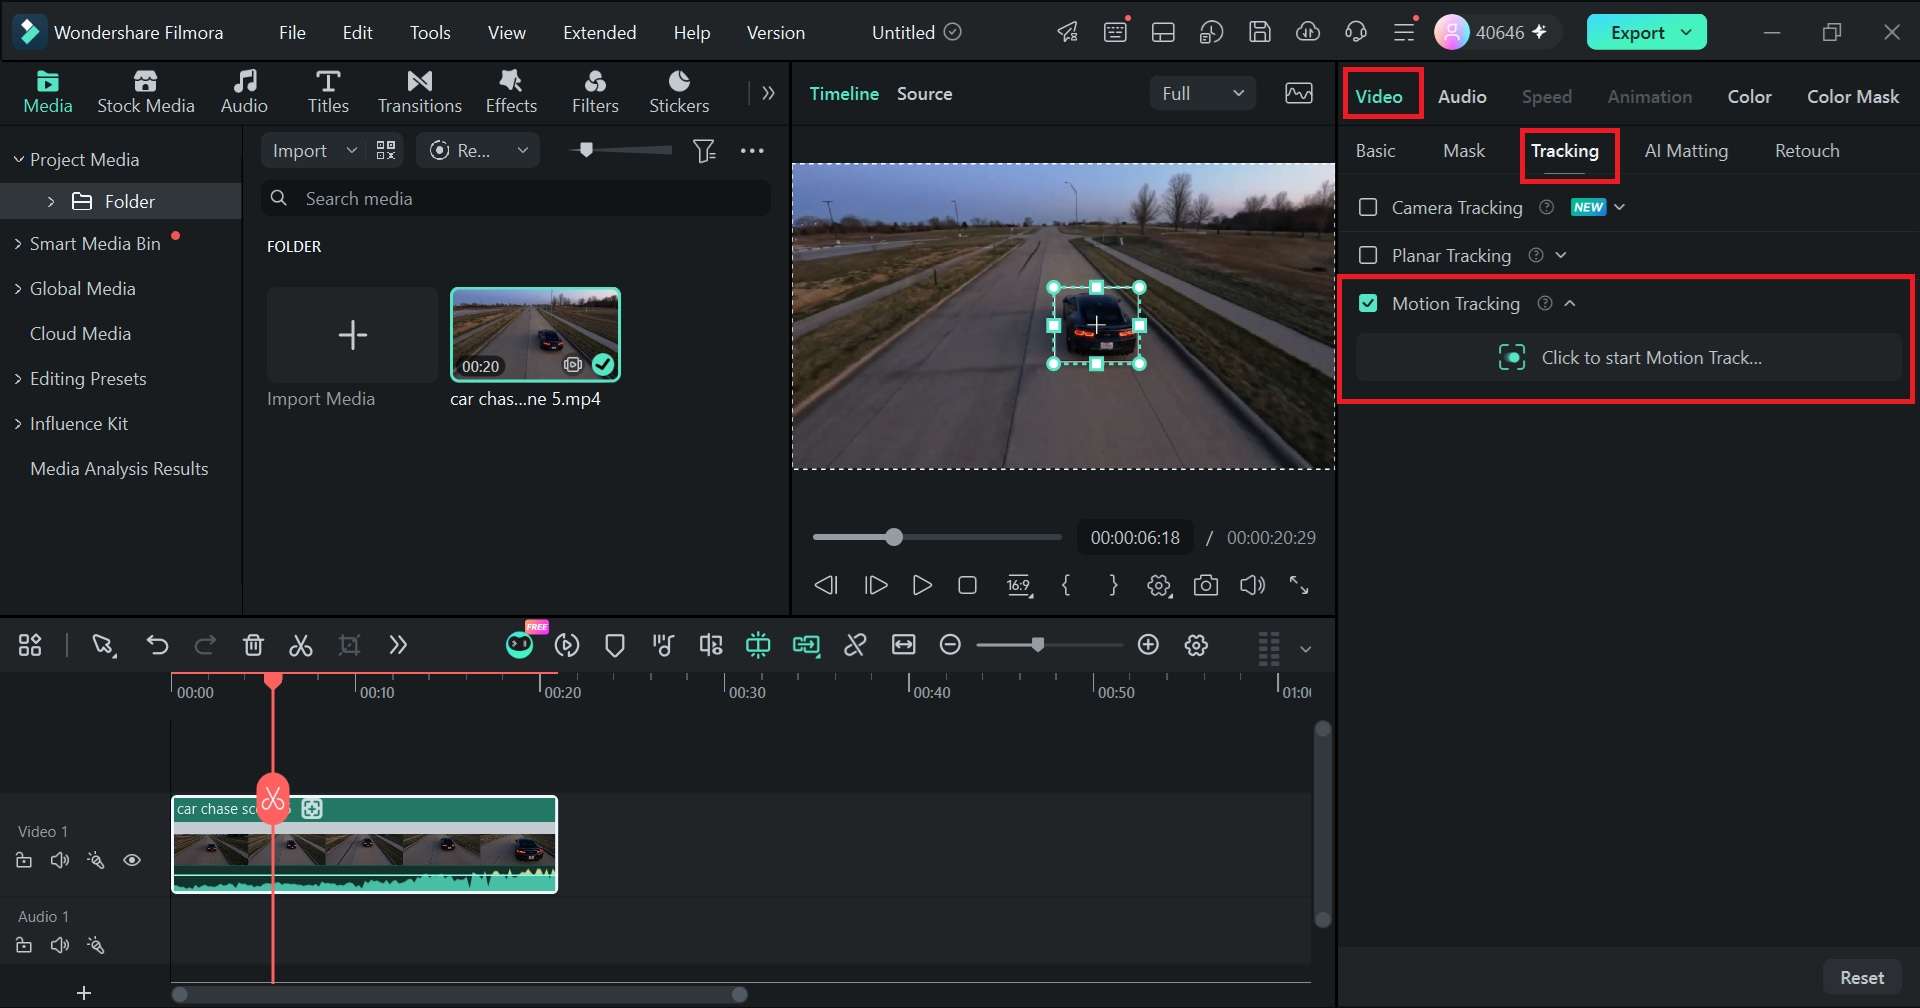Collapse the Motion Tracking section chevron
1920x1008 pixels.
[x=1570, y=304]
